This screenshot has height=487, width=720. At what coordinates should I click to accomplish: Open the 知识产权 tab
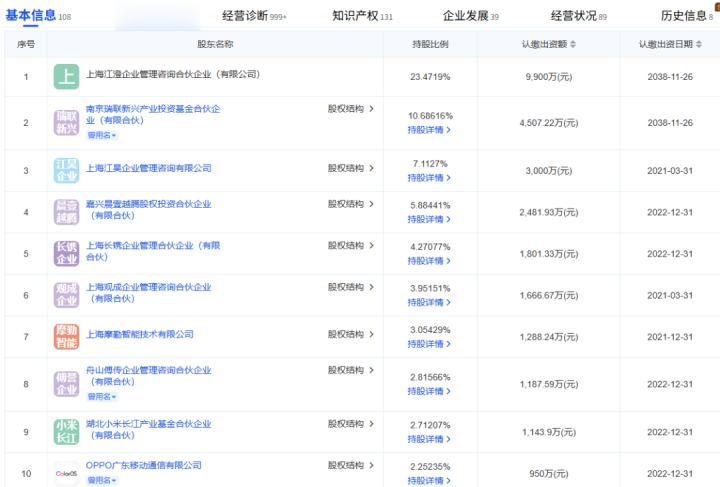tap(362, 16)
